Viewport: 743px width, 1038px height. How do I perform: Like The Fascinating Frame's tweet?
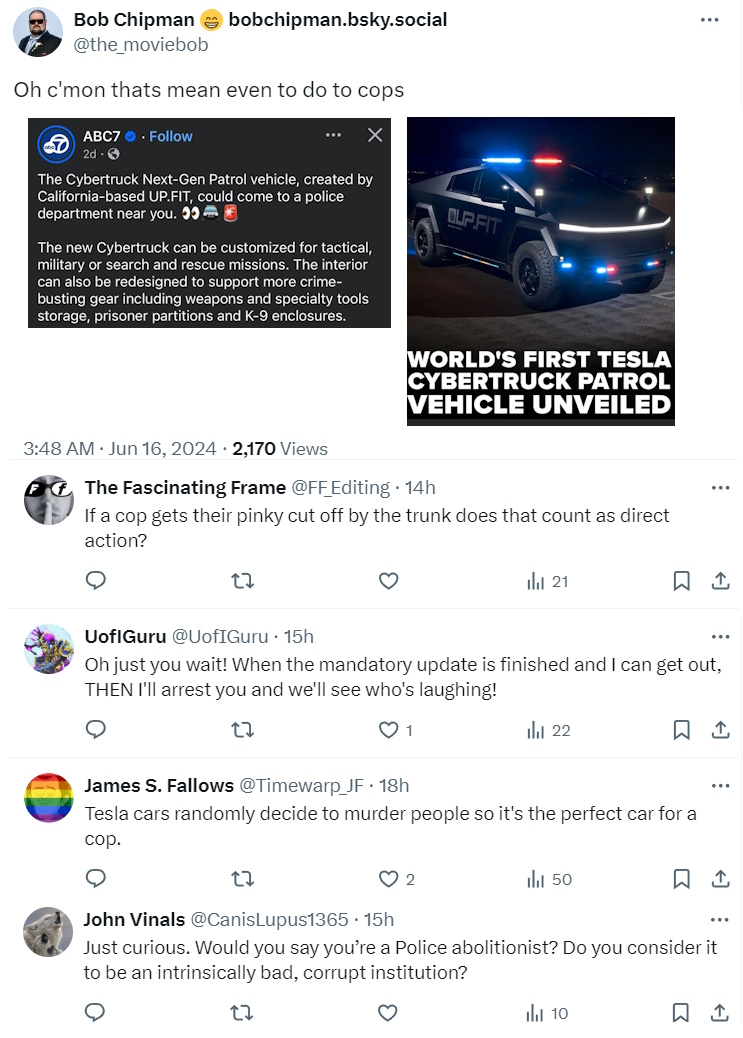(x=388, y=581)
